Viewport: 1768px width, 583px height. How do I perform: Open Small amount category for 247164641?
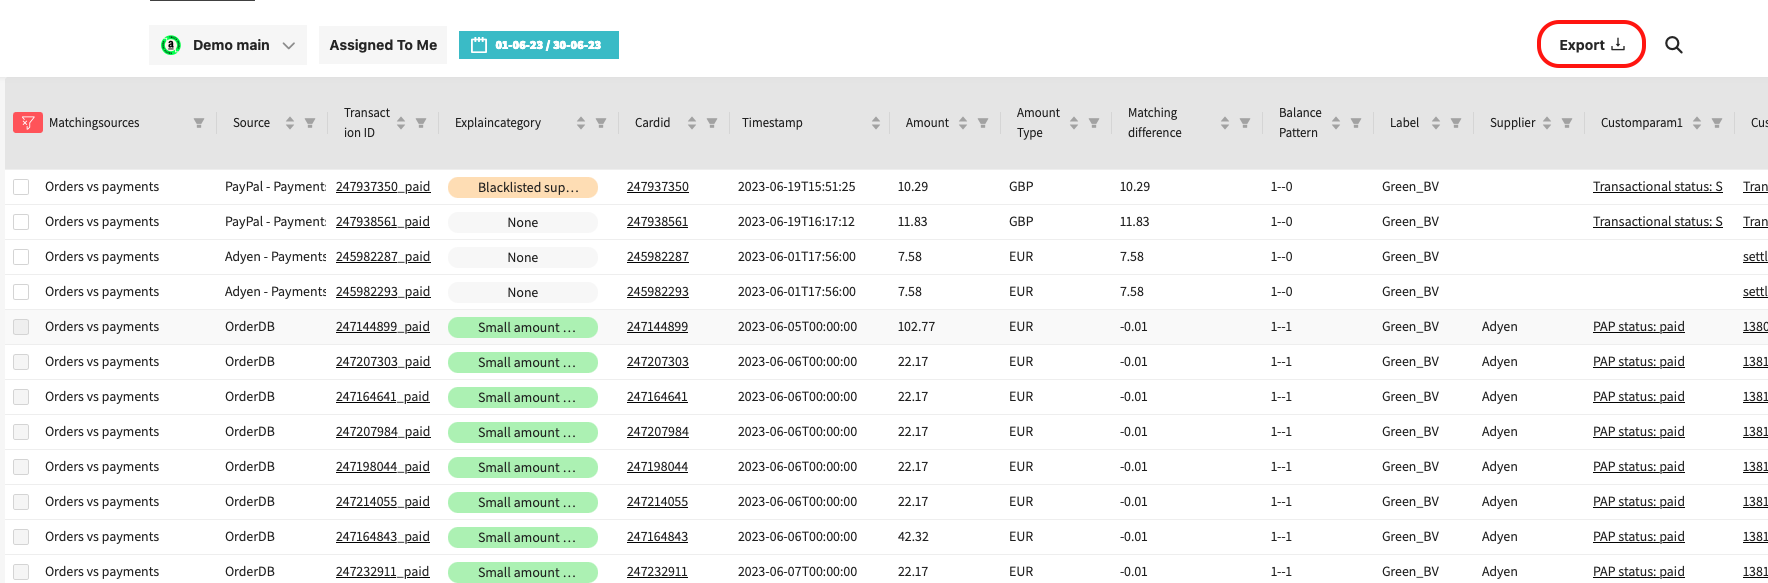523,397
